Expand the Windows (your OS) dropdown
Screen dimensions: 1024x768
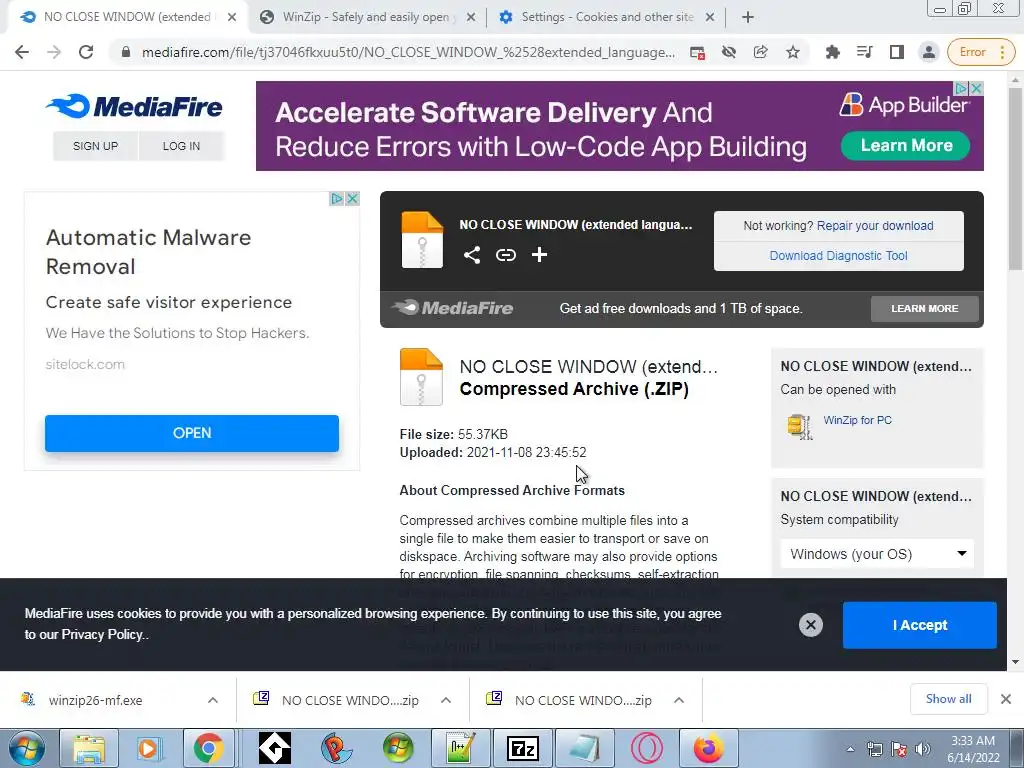point(877,554)
